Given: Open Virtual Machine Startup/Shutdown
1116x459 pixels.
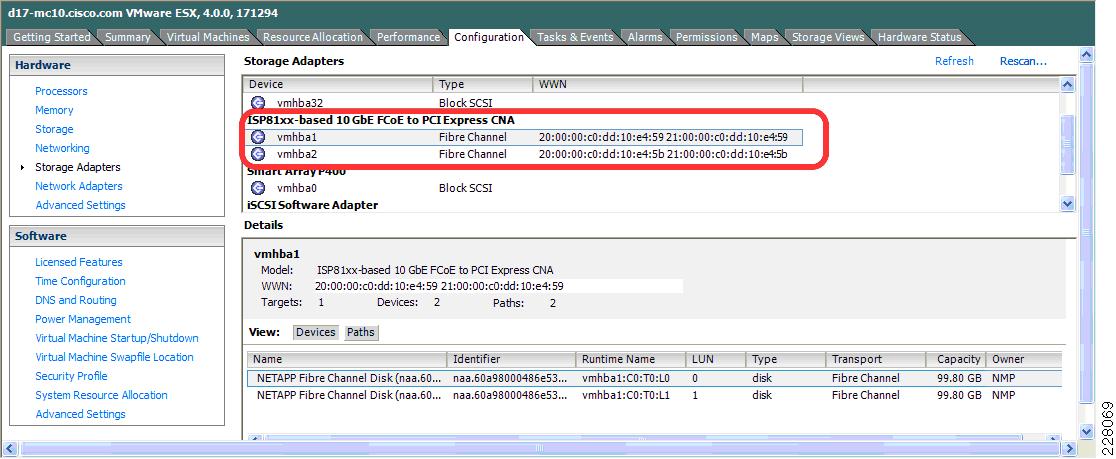Looking at the screenshot, I should click(117, 338).
